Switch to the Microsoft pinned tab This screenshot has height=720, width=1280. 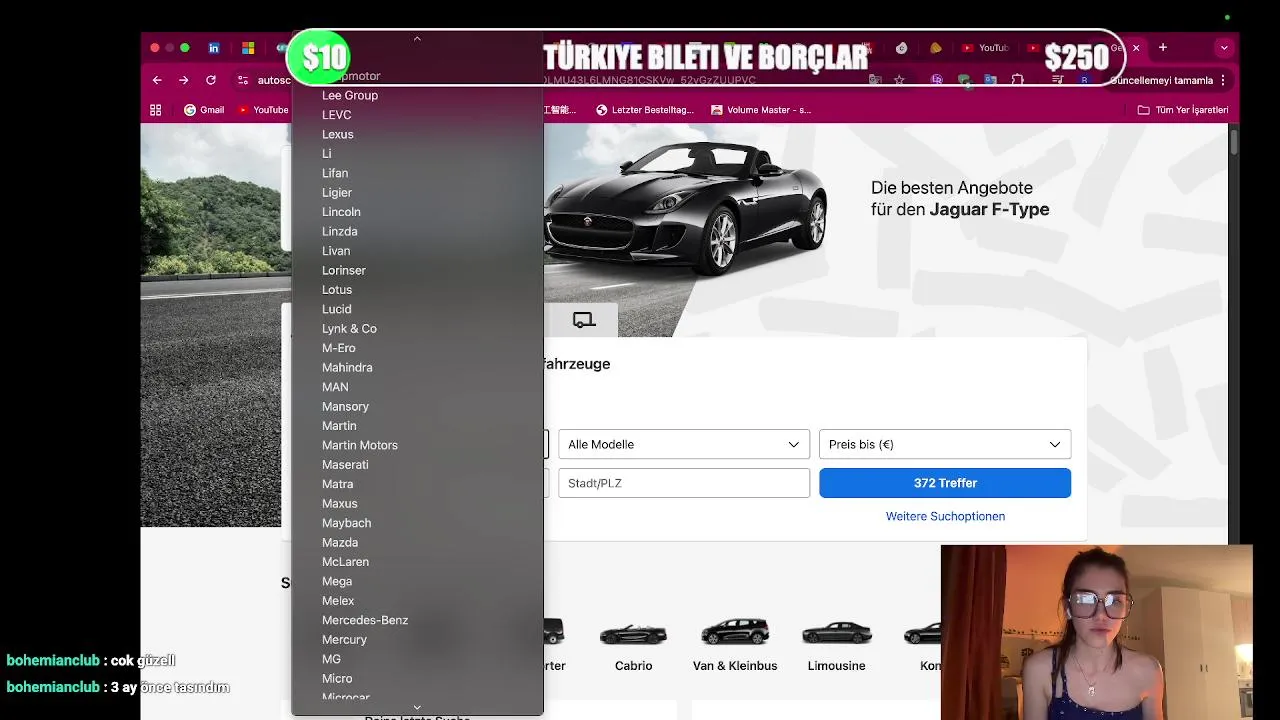coord(248,48)
